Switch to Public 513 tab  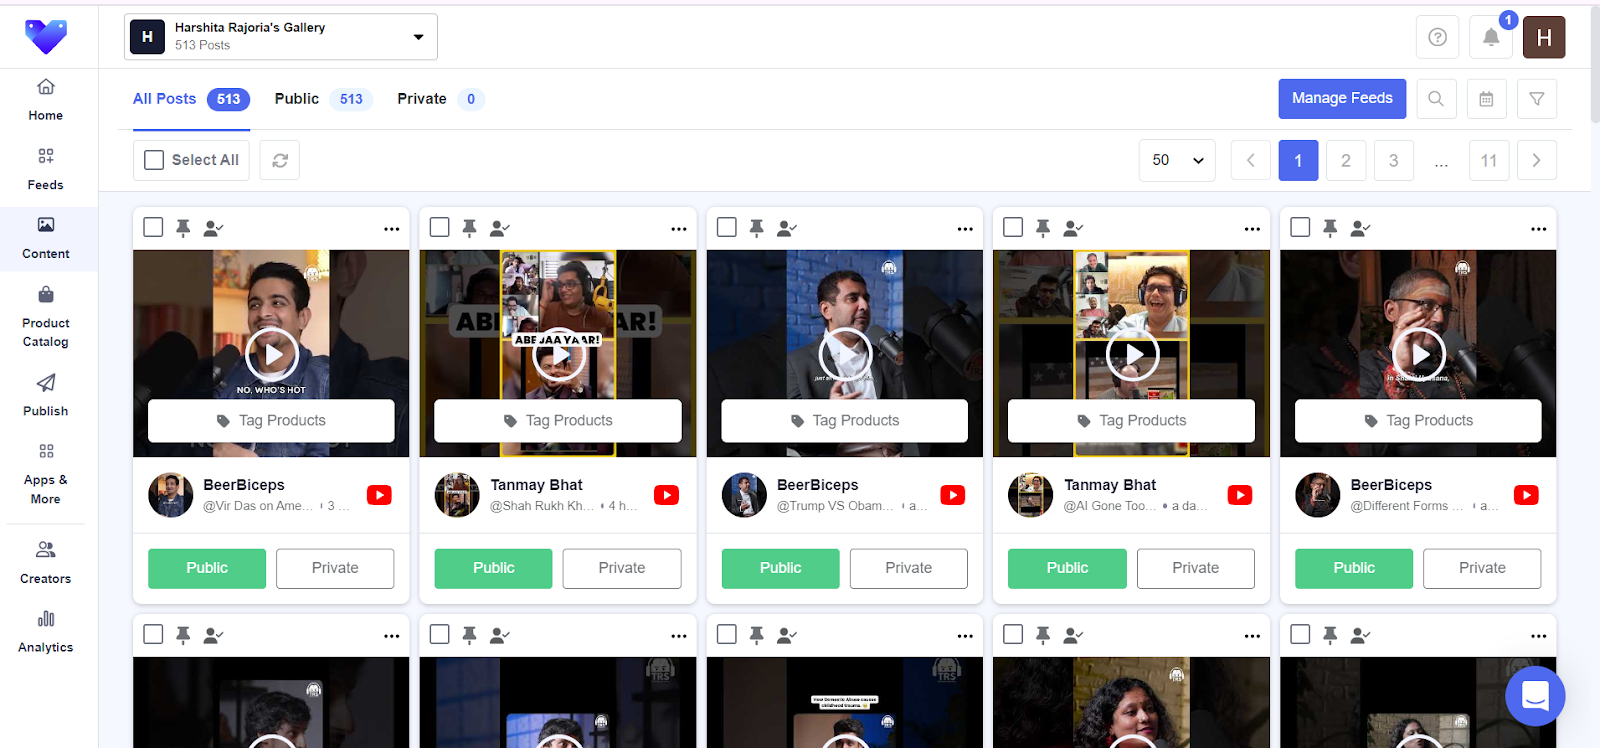(323, 99)
